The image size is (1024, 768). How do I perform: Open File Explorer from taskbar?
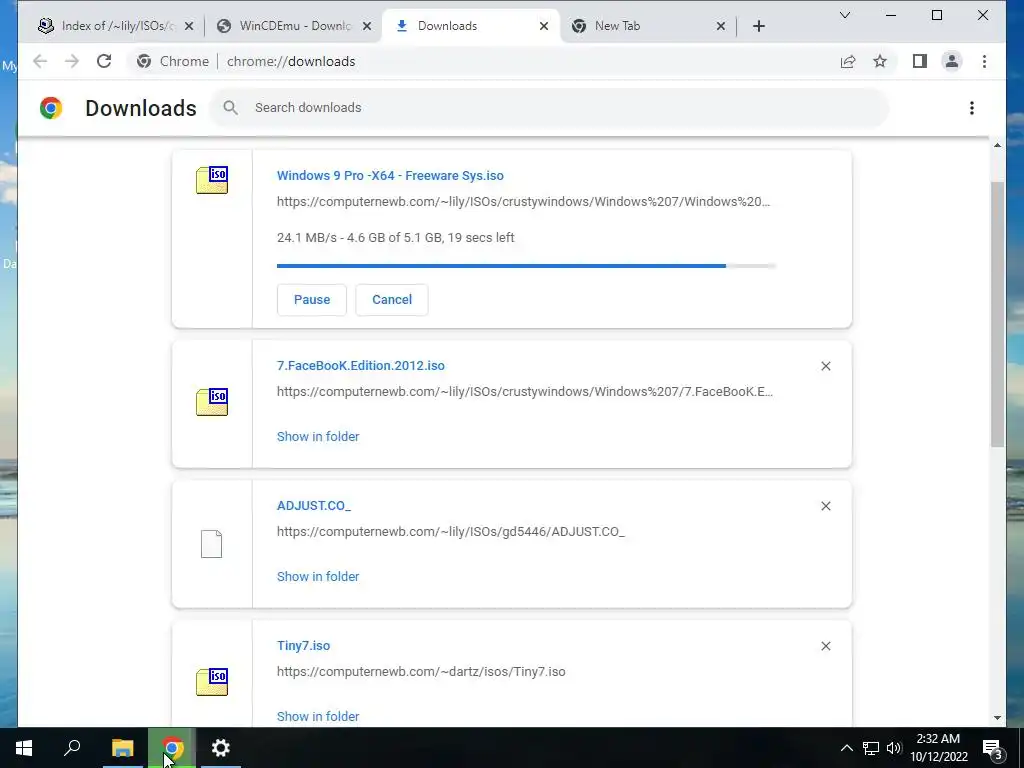pyautogui.click(x=123, y=748)
